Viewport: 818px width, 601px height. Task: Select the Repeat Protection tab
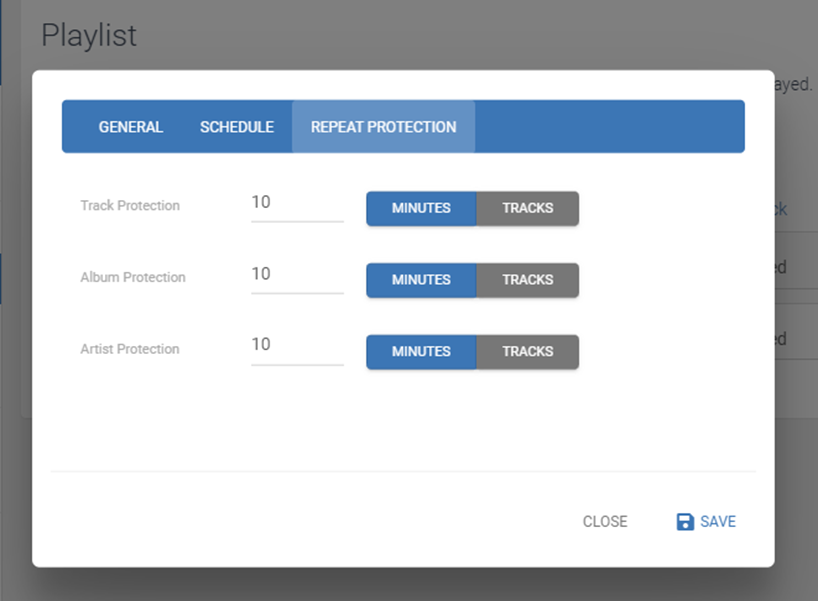click(x=383, y=127)
